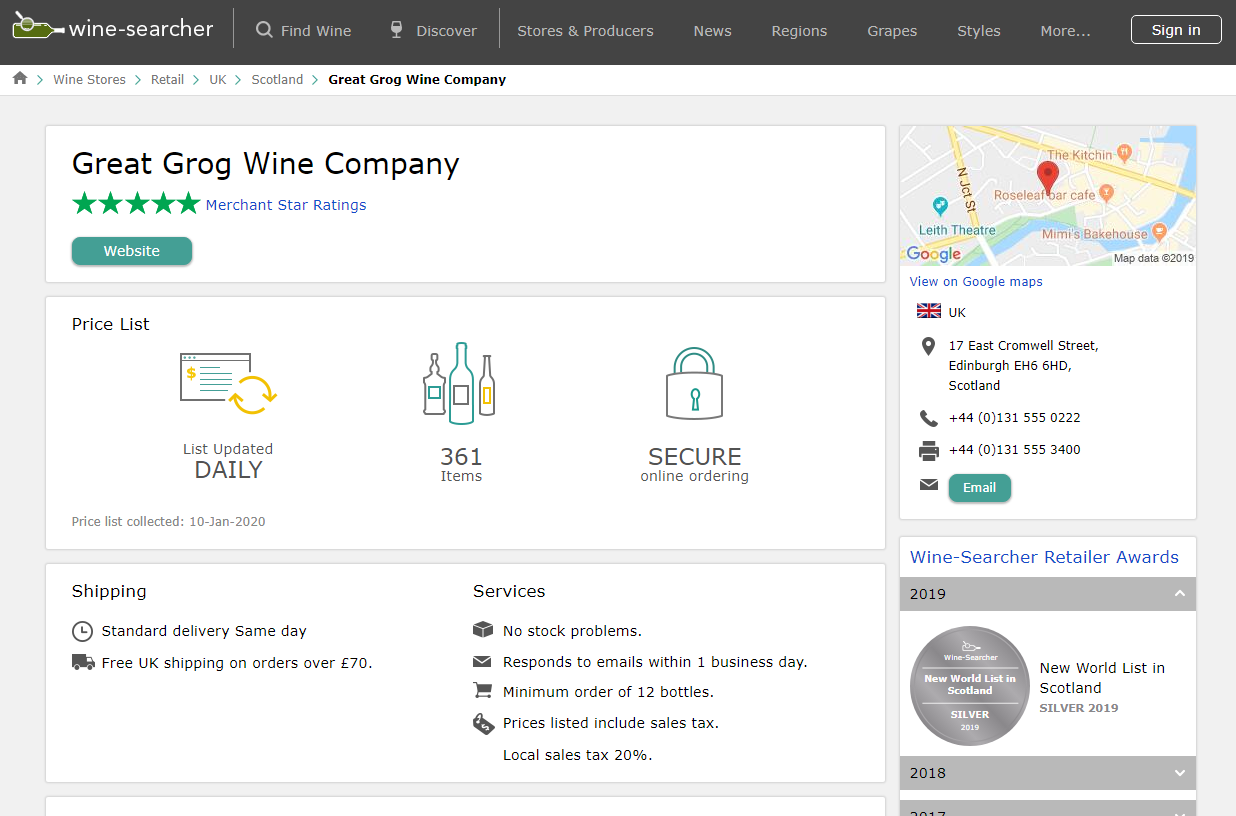Click the cart icon beside Minimum order
Image resolution: width=1236 pixels, height=816 pixels.
483,691
